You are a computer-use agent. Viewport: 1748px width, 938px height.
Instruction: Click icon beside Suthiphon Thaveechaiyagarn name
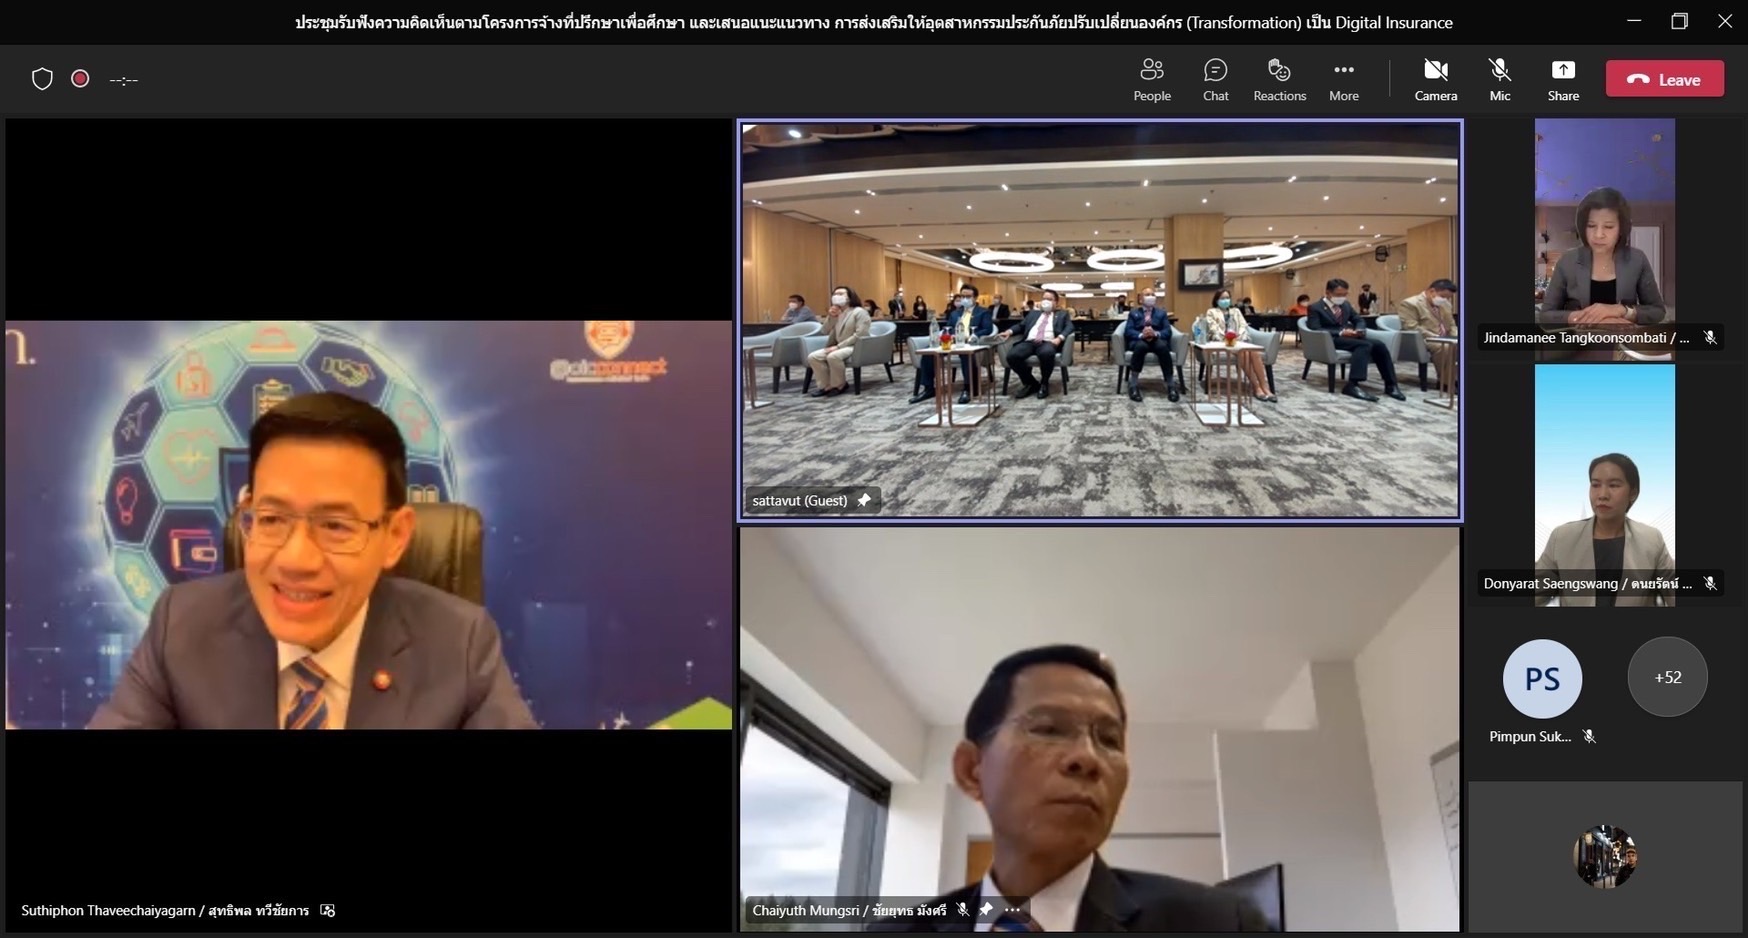(x=328, y=910)
